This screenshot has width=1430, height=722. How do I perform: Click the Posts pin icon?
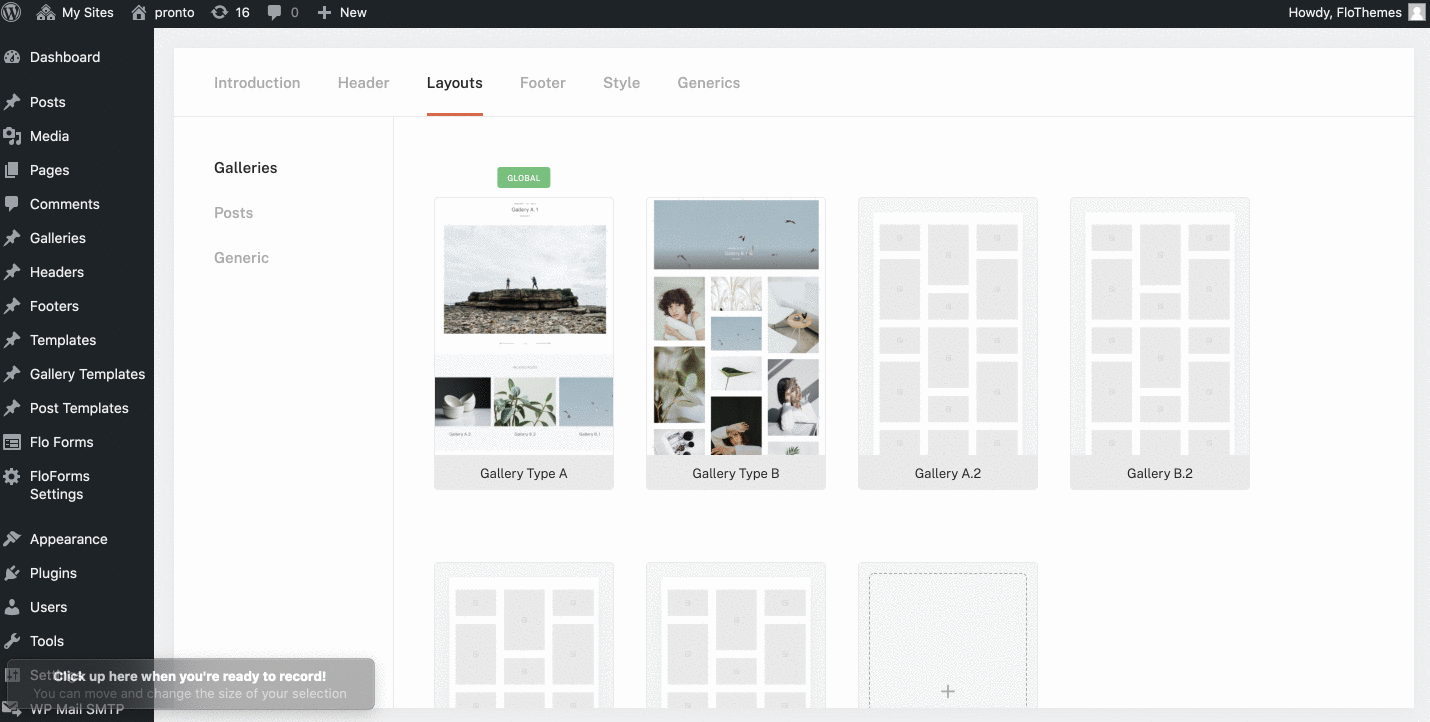pos(12,102)
